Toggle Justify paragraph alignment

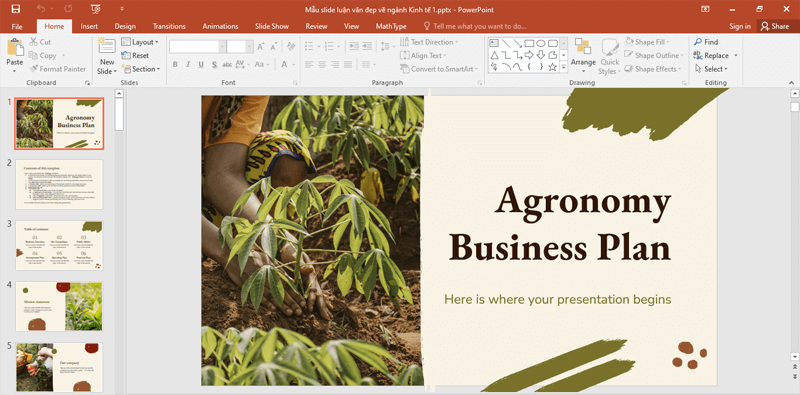coord(348,64)
